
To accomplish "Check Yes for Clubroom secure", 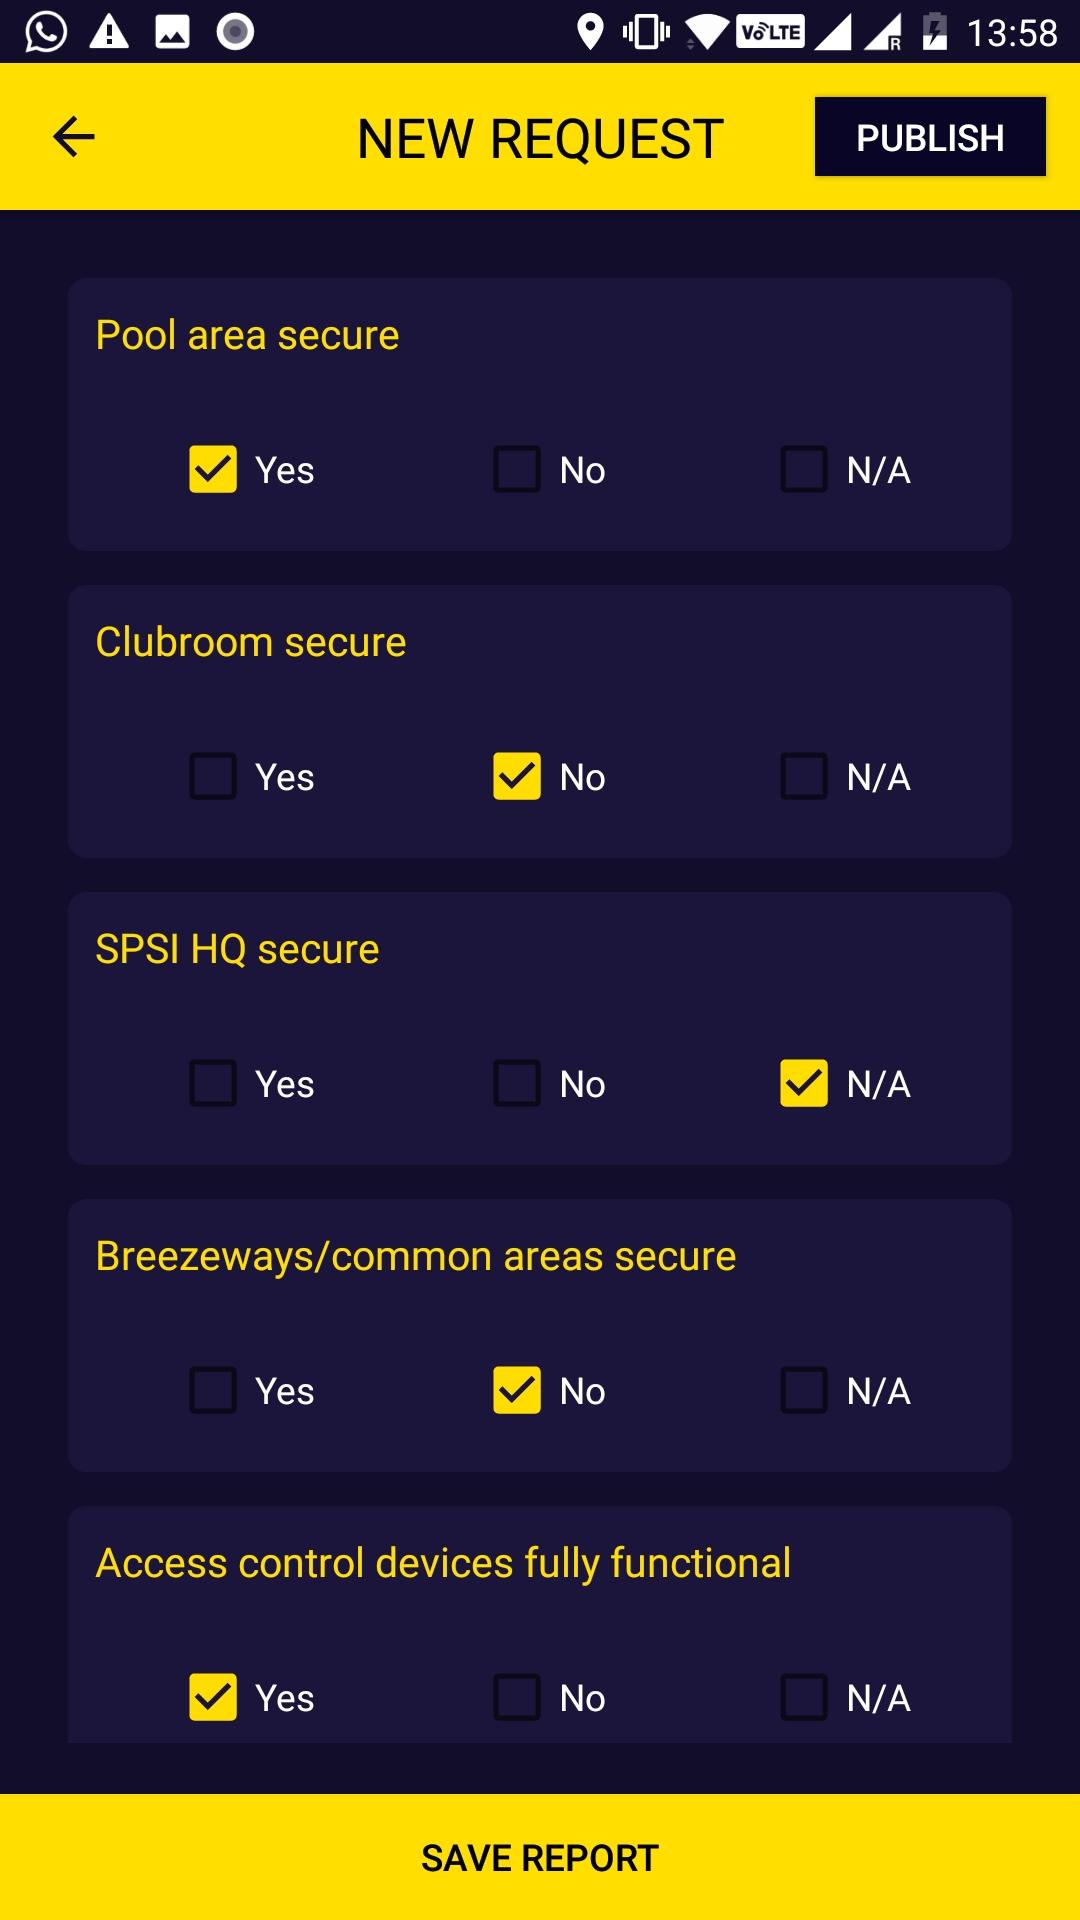I will click(213, 776).
